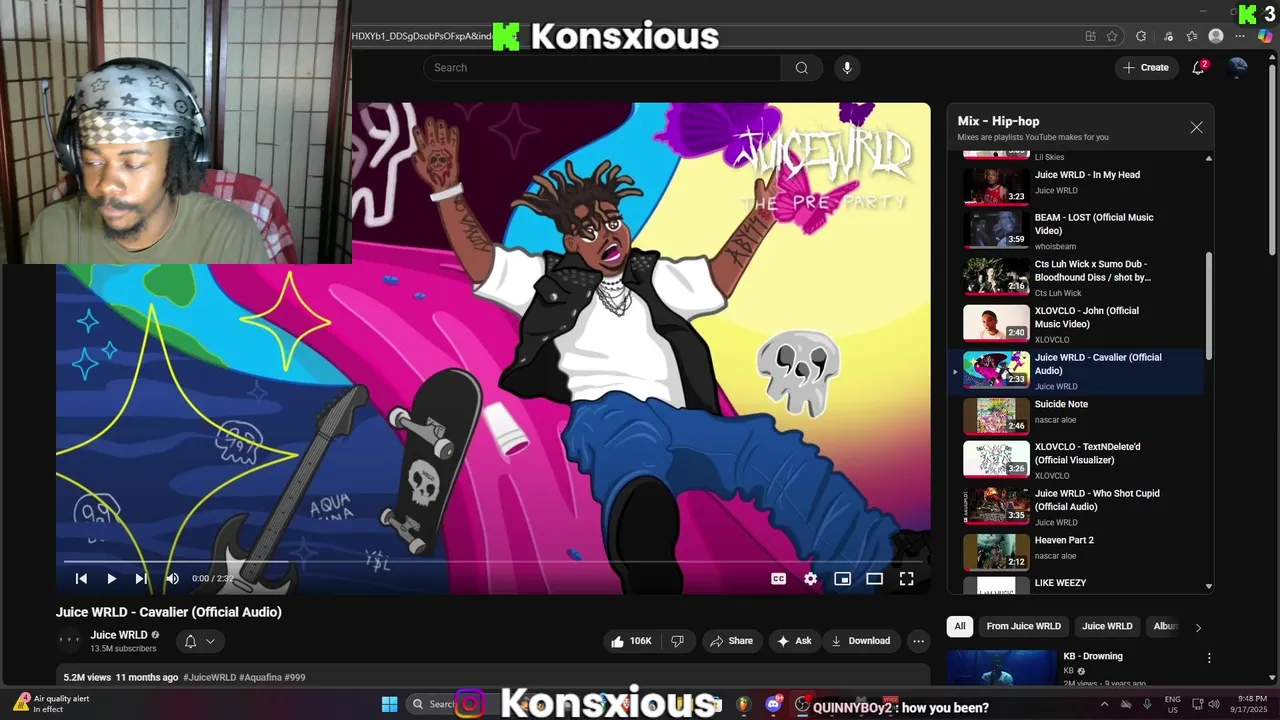Image resolution: width=1280 pixels, height=720 pixels.
Task: Play Bloodhound Diss from the playlist
Action: click(1078, 276)
